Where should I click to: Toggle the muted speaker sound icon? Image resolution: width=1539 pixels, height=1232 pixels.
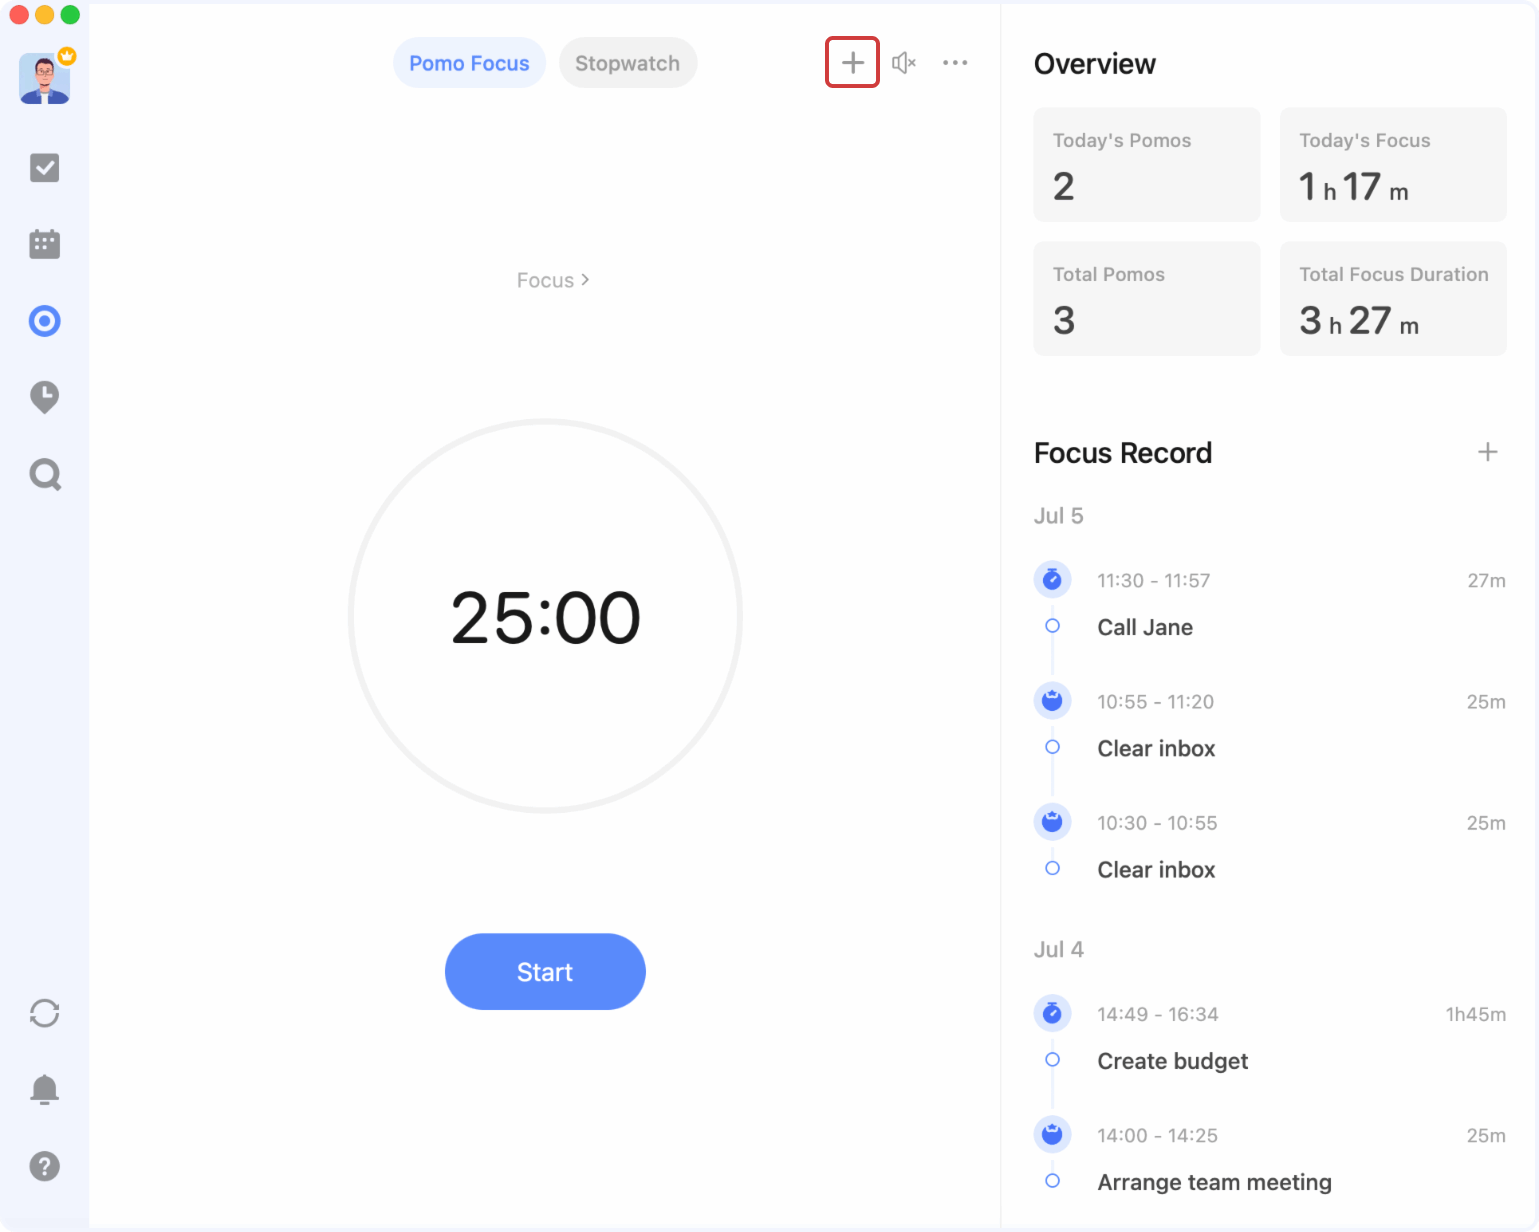pos(903,63)
